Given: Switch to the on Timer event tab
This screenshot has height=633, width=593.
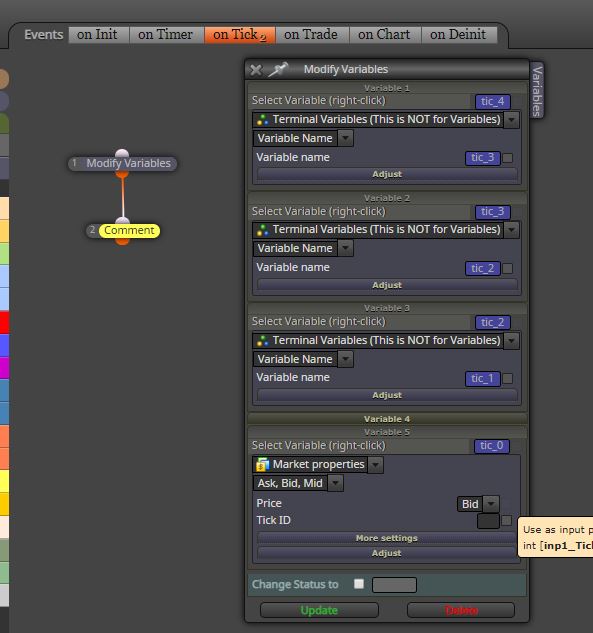Looking at the screenshot, I should click(166, 35).
